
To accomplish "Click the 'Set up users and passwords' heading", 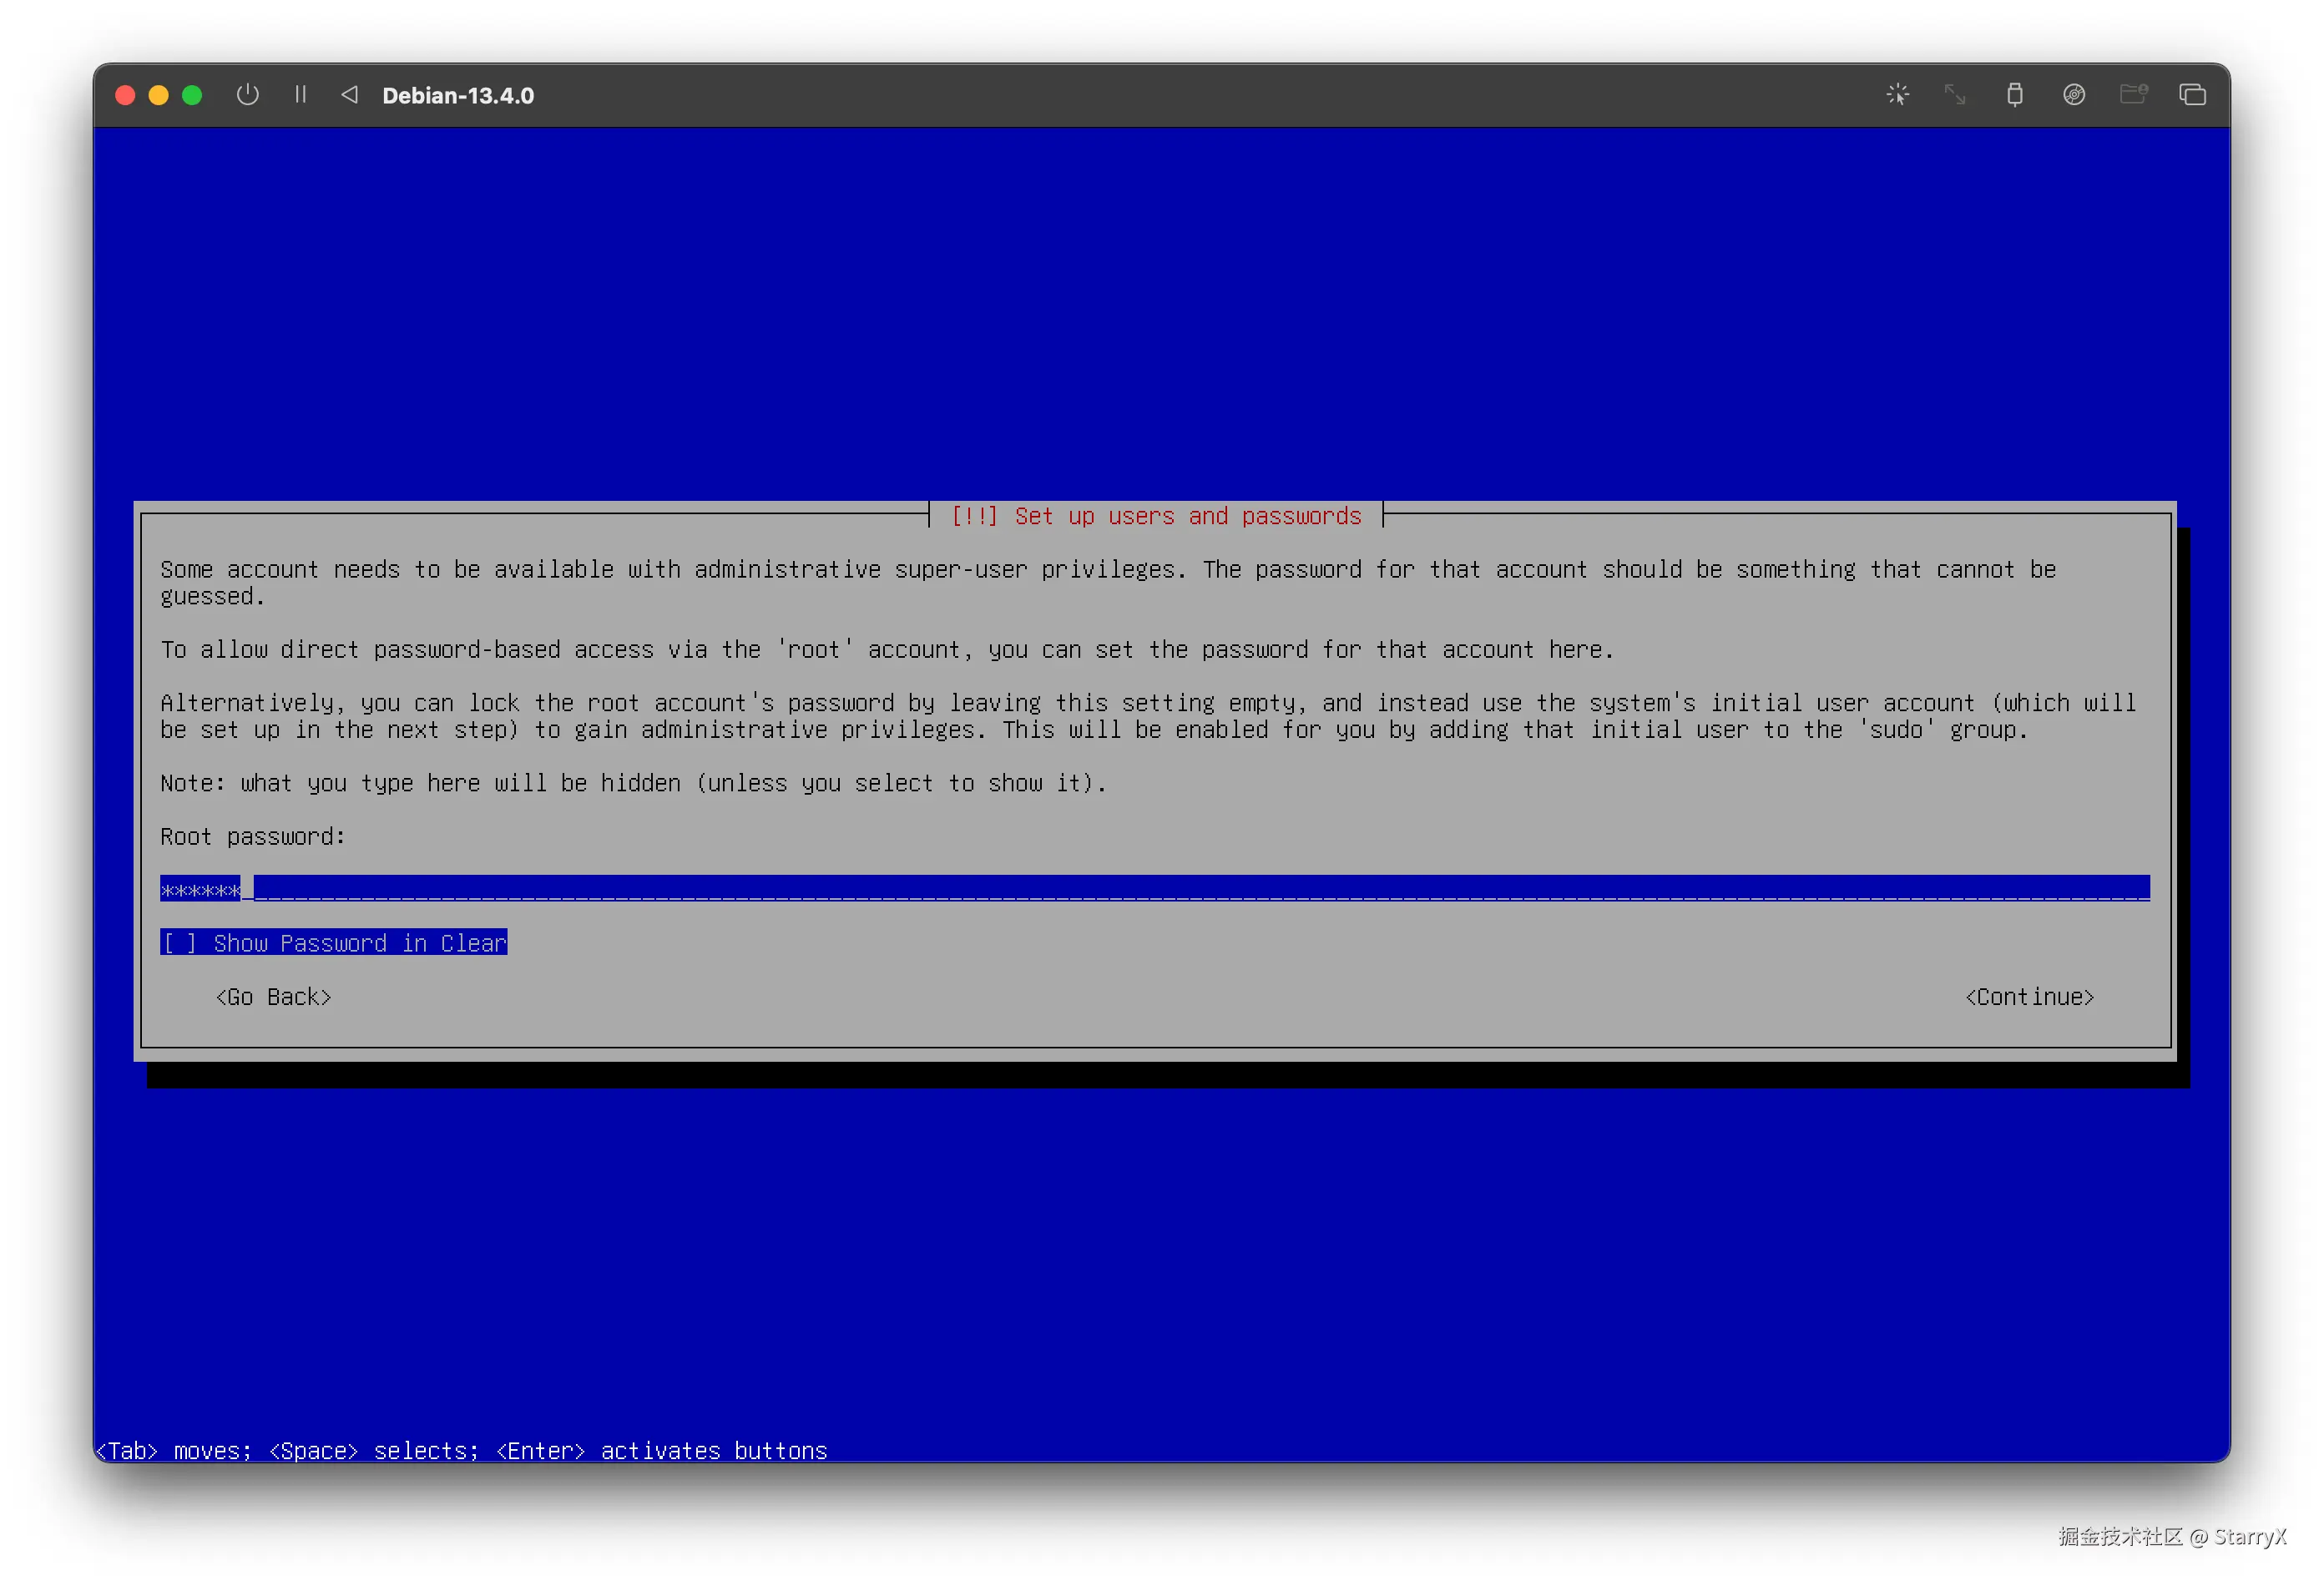I will click(1155, 516).
